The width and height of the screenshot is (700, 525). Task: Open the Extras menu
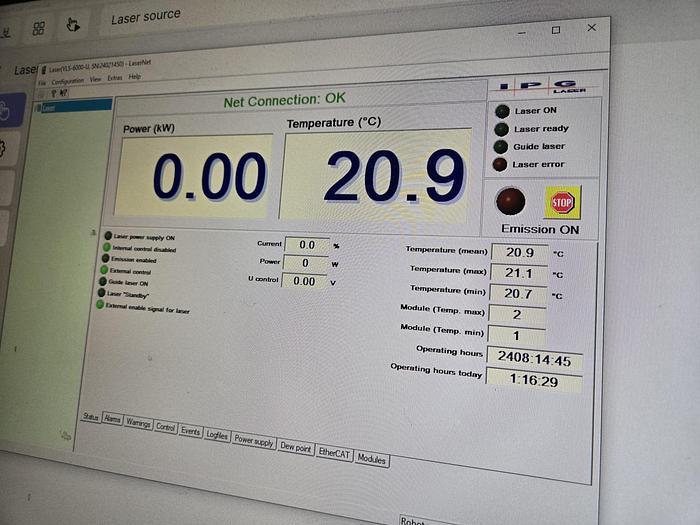tap(114, 77)
